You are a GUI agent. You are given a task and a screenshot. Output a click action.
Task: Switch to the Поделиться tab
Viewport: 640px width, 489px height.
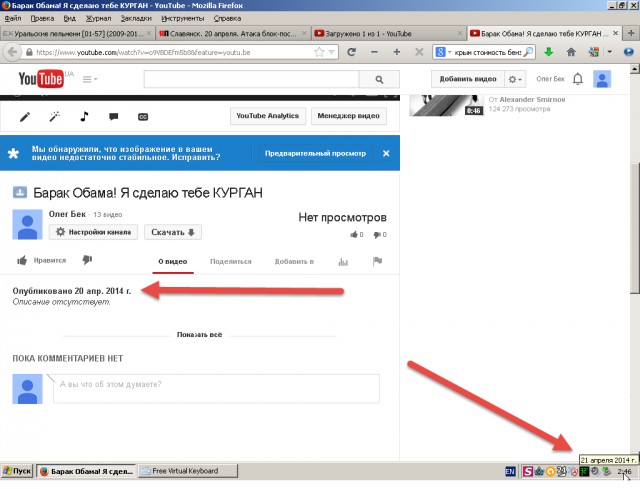pos(231,262)
